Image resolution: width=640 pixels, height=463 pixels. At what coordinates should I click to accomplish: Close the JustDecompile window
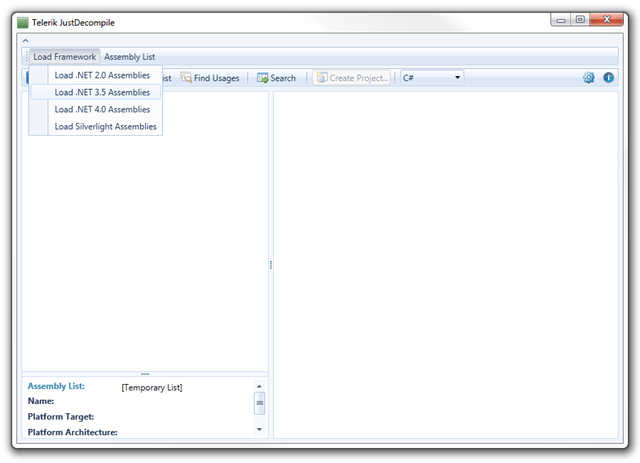click(606, 20)
